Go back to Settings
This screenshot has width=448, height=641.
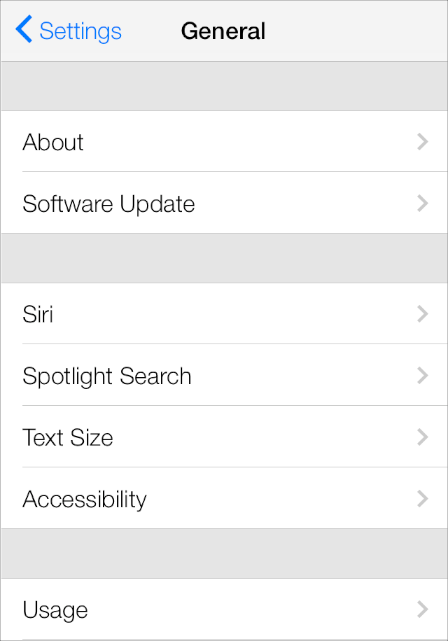(69, 30)
